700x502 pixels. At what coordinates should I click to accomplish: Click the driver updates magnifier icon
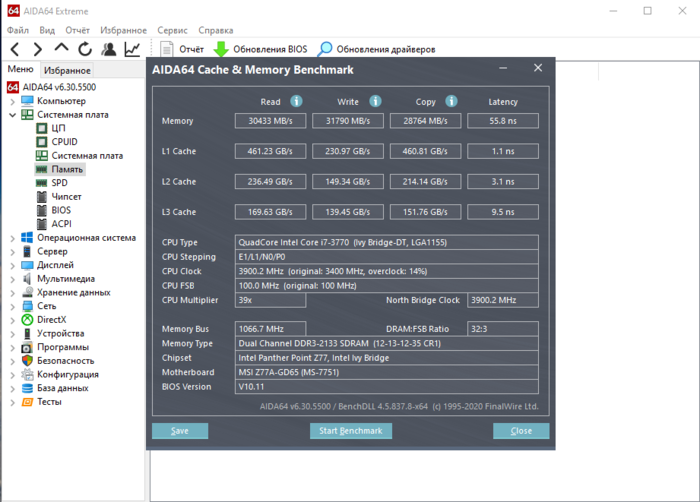[x=325, y=49]
